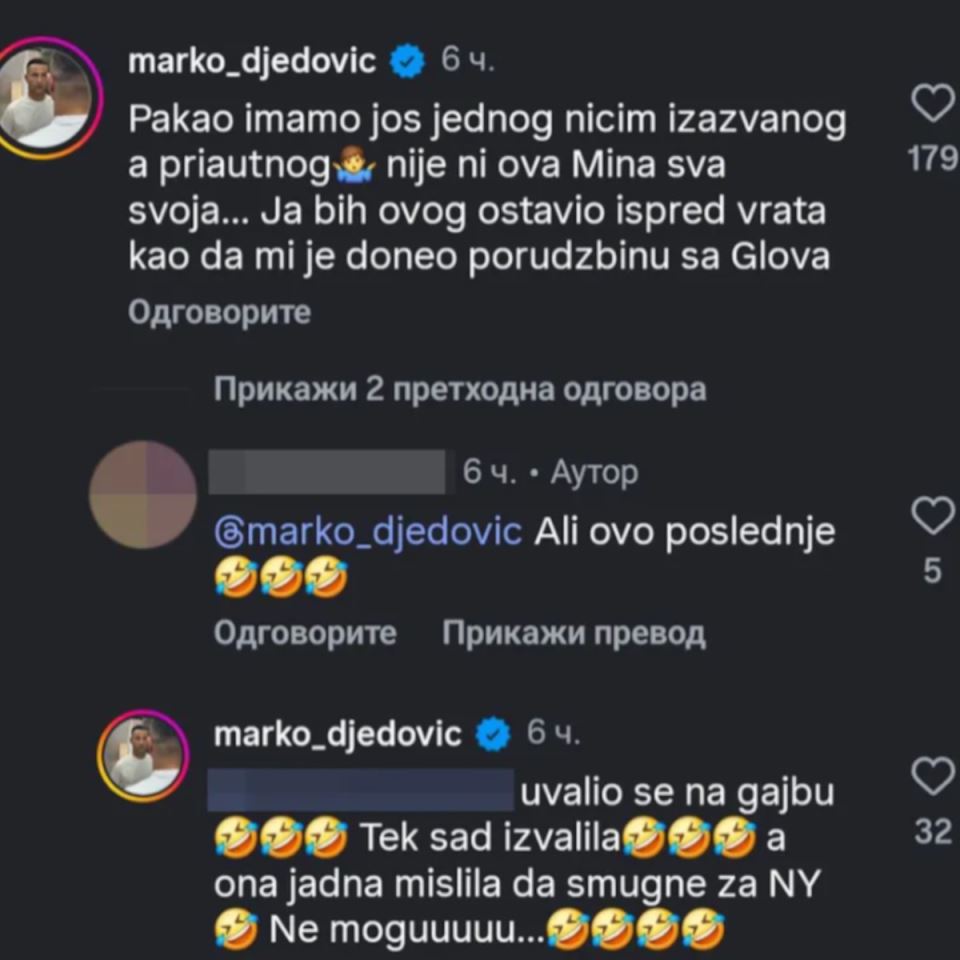Open the @marko_djedovic mention link
Viewport: 960px width, 960px height.
point(362,533)
